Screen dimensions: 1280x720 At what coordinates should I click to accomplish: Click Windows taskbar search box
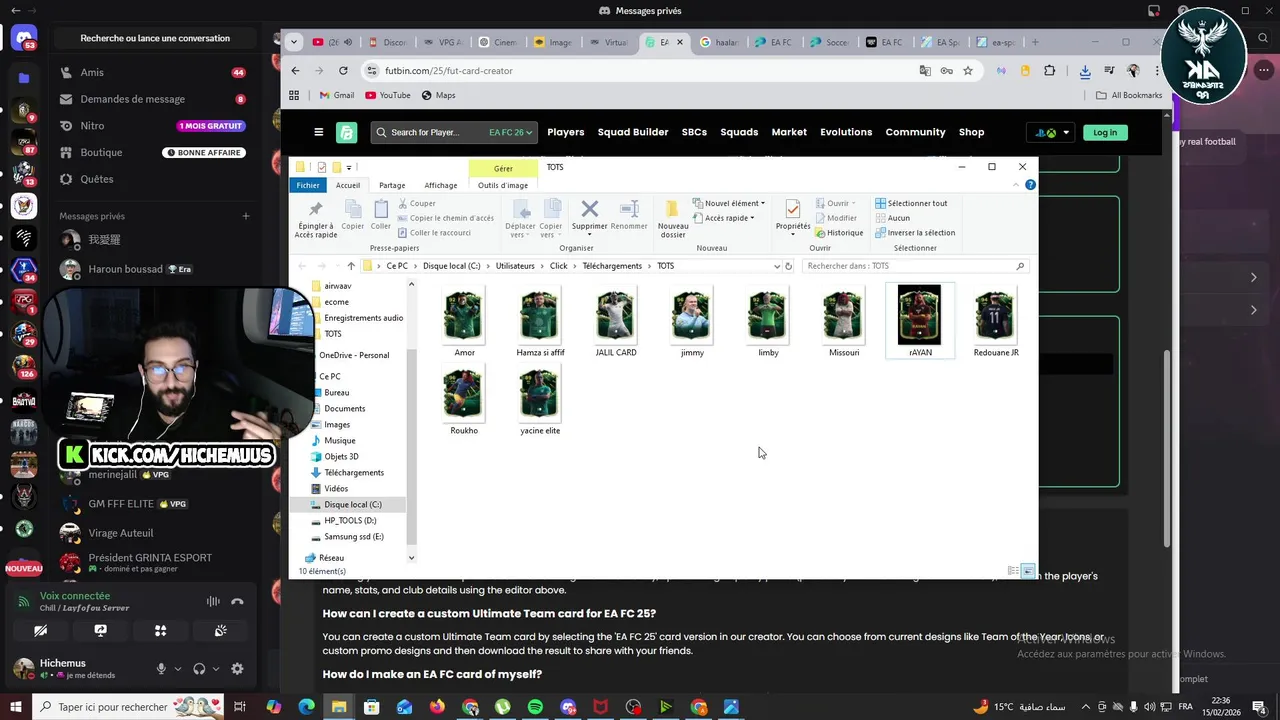130,707
